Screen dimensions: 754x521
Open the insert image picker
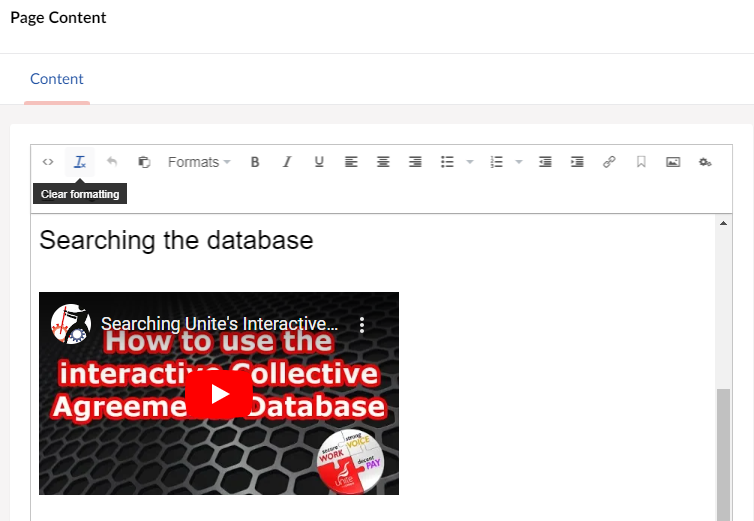point(673,162)
